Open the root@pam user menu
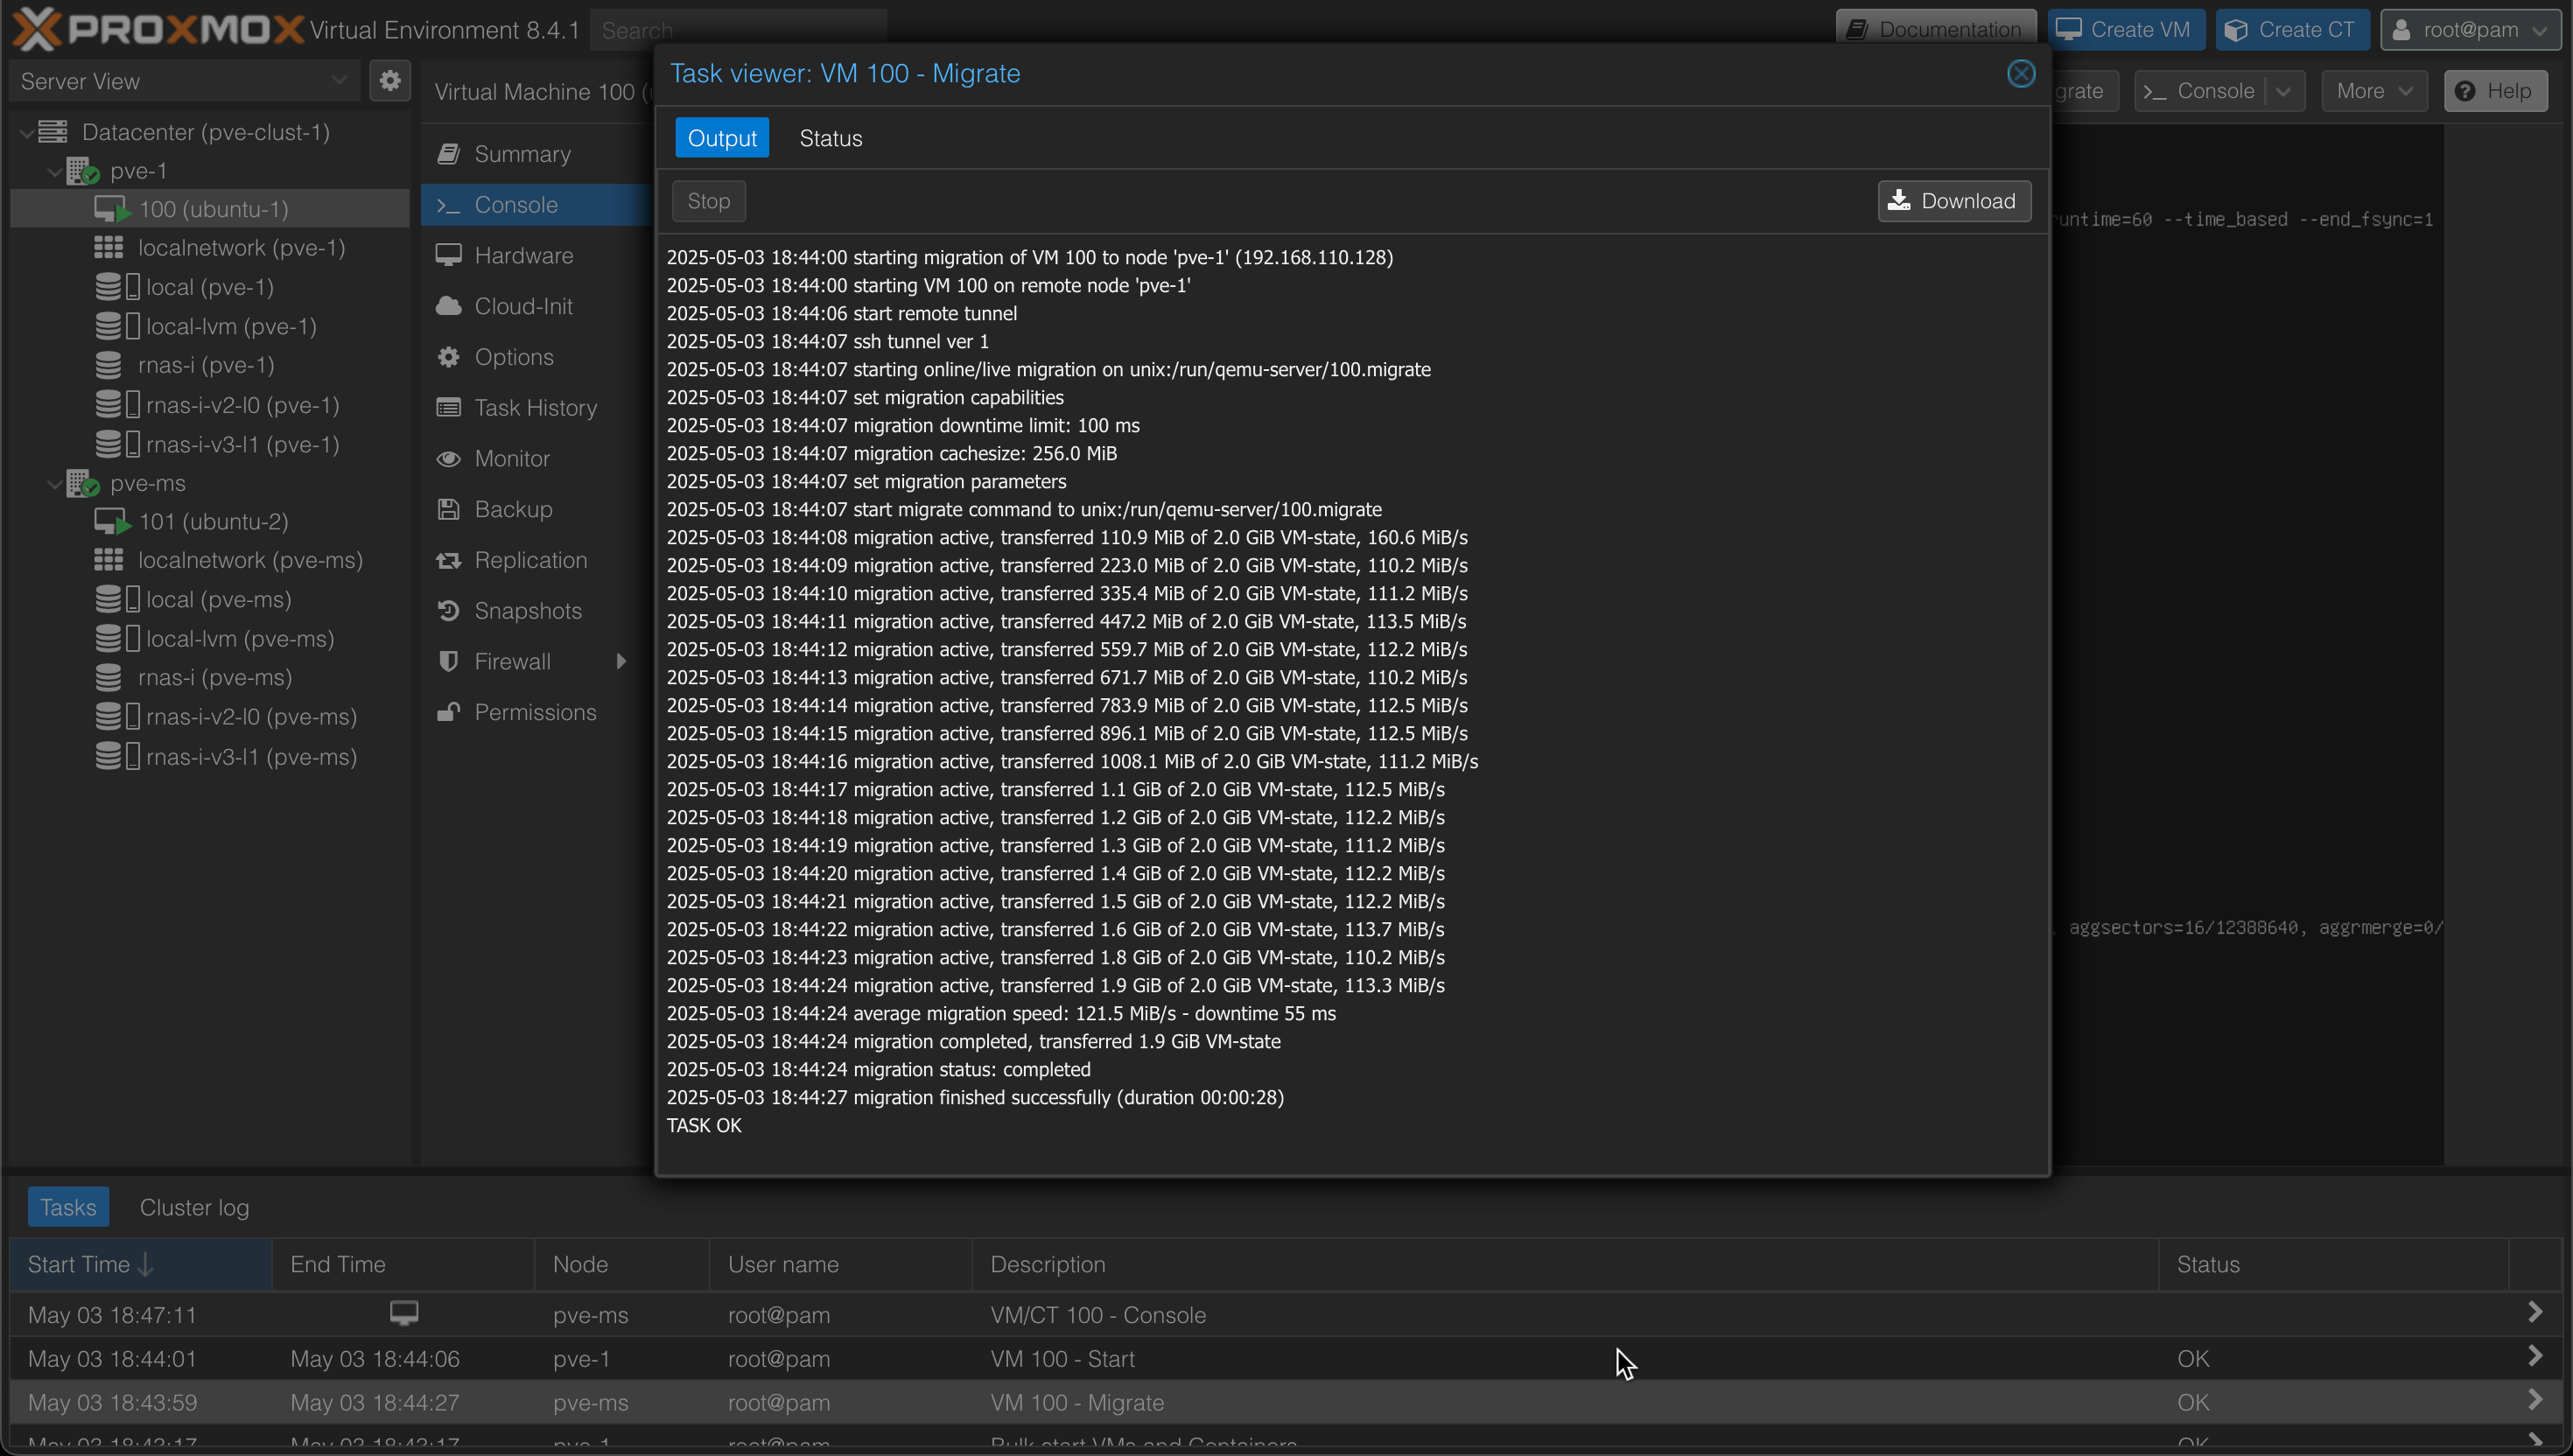2573x1456 pixels. coord(2470,30)
